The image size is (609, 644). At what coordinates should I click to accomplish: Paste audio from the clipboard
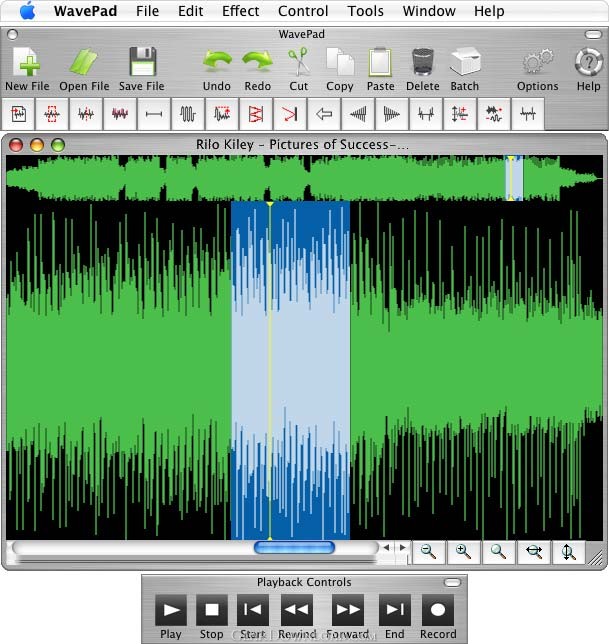point(380,69)
